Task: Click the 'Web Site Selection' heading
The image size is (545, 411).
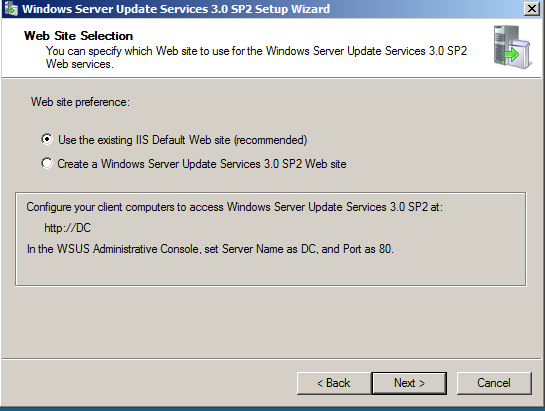Action: 79,36
